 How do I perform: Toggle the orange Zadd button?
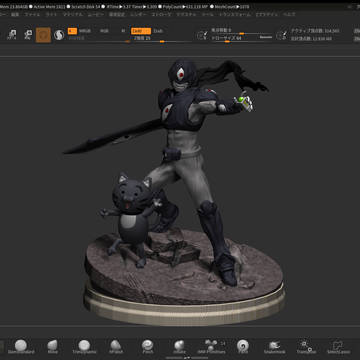click(x=141, y=31)
